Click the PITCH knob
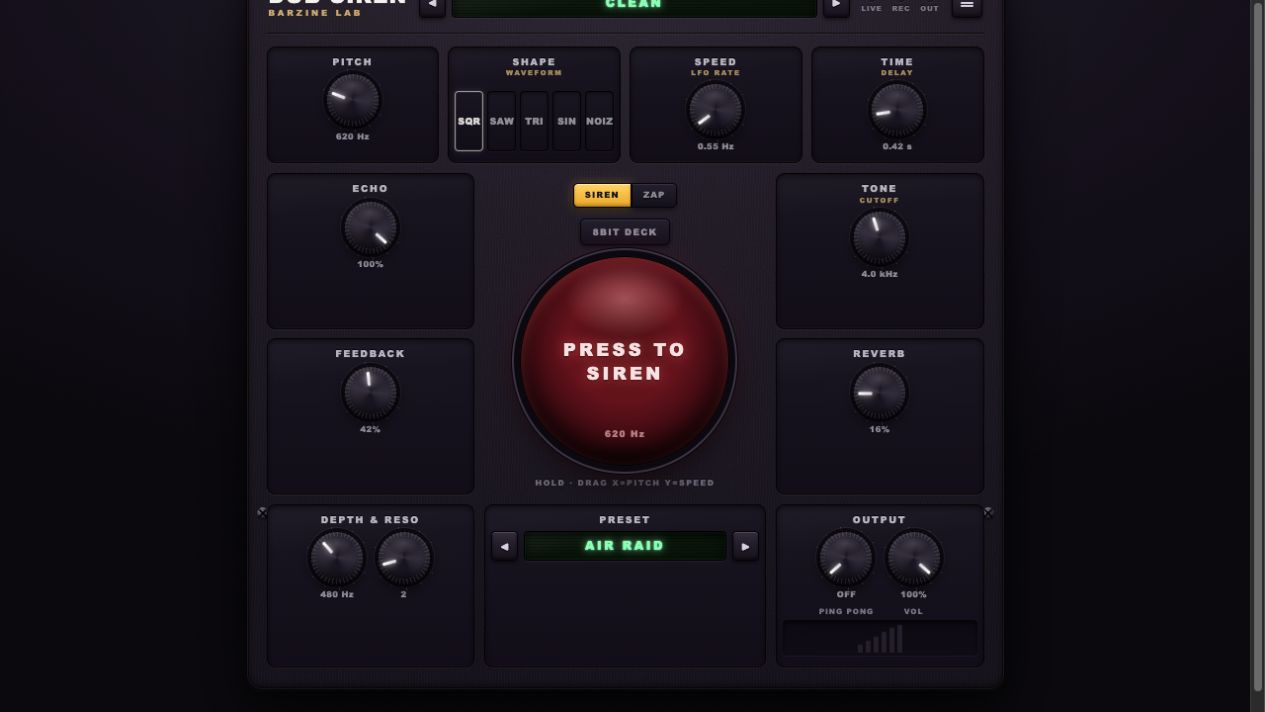Viewport: 1265px width, 712px height. (353, 100)
